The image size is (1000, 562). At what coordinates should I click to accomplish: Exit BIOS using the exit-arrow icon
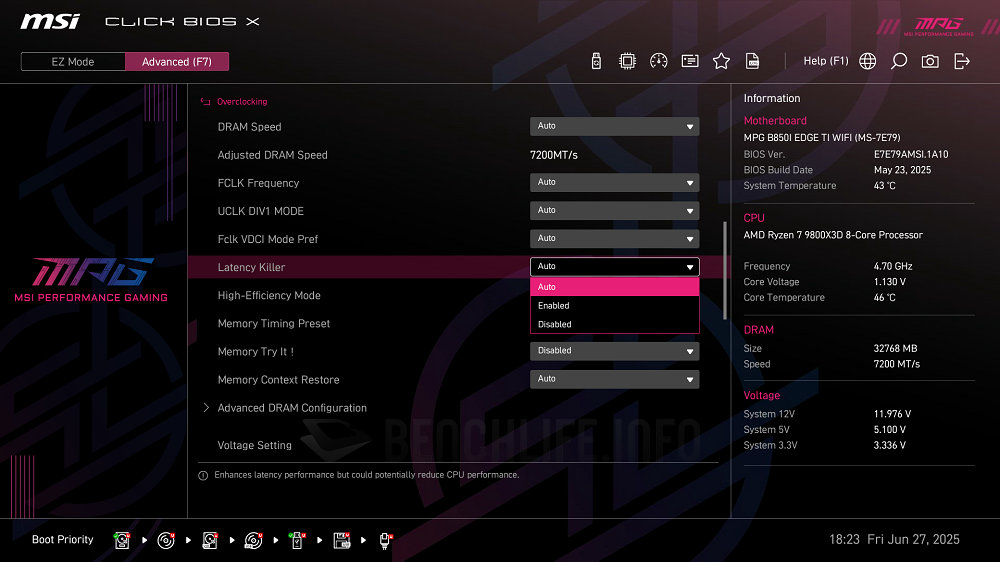coord(962,61)
